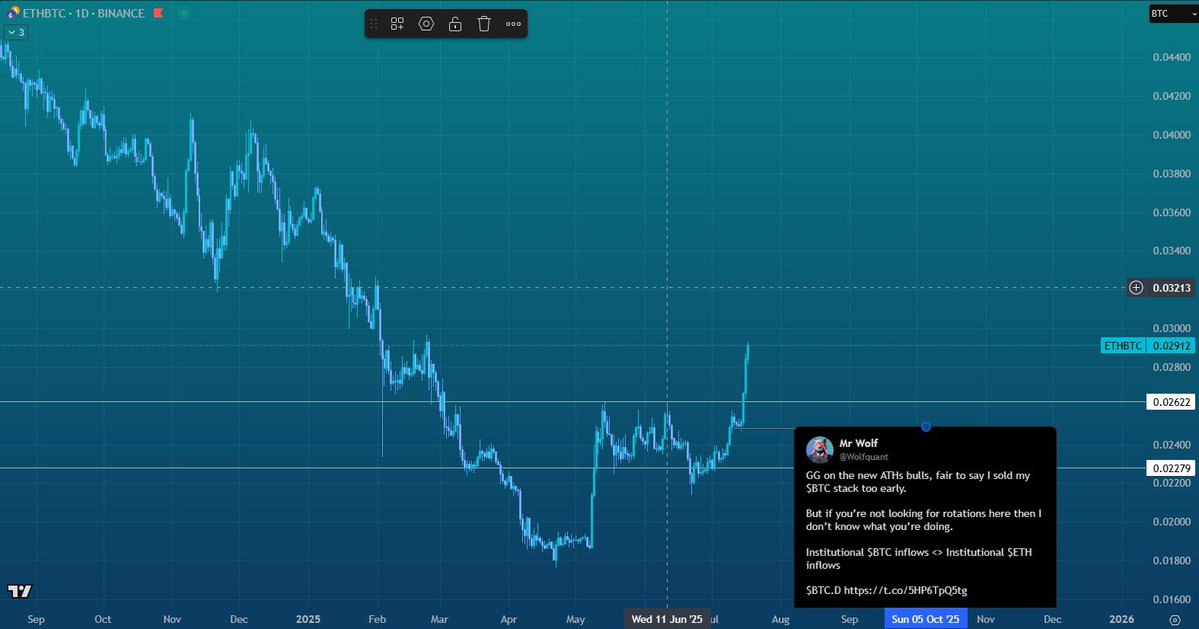Click the 0.02400 price scale value
This screenshot has height=629, width=1199.
click(x=1171, y=445)
